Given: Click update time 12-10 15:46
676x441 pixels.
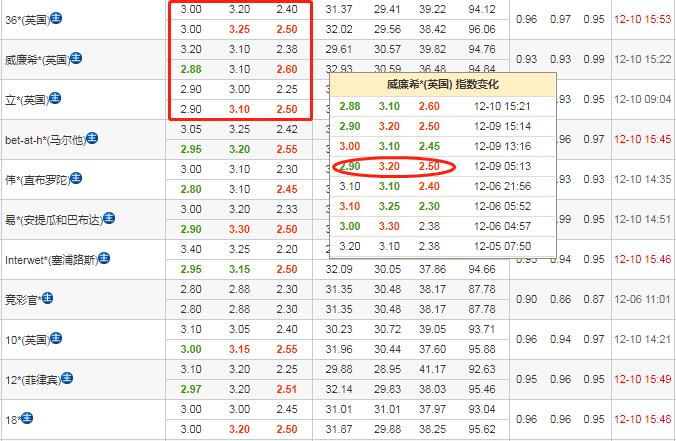Looking at the screenshot, I should pos(642,259).
